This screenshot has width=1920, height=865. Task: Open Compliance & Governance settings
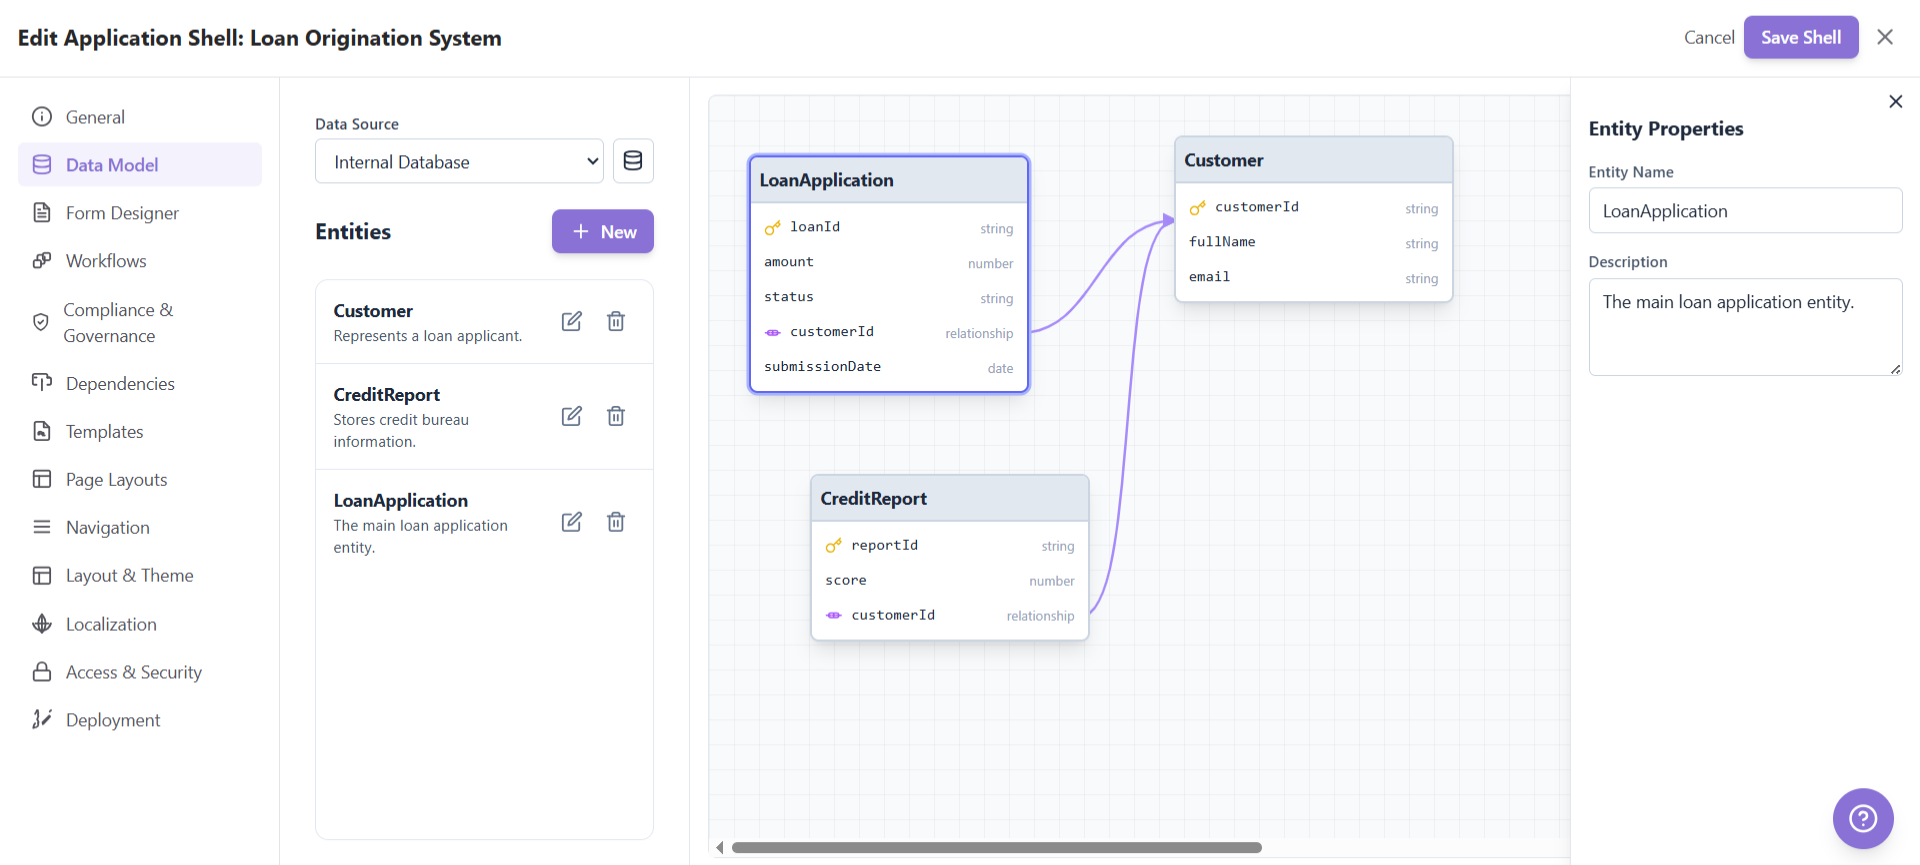(118, 323)
